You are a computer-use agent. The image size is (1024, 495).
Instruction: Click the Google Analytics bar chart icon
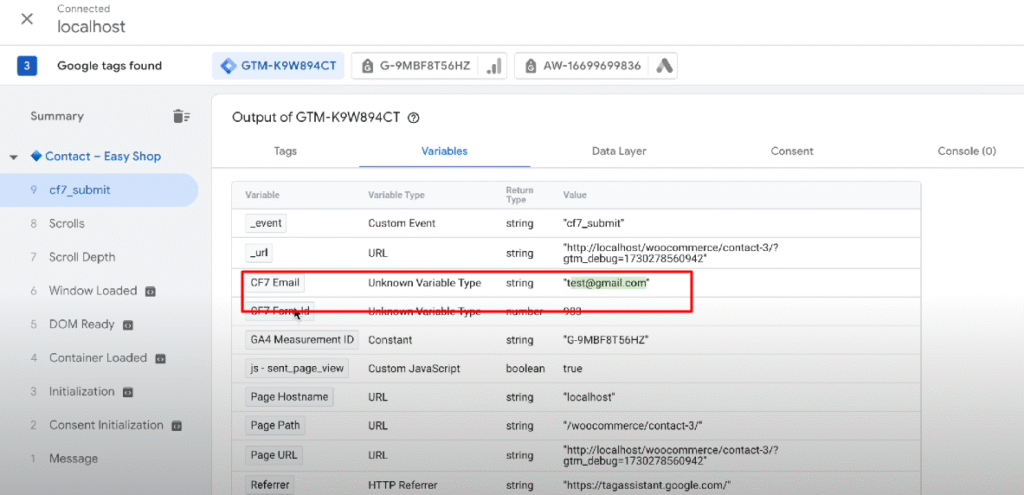[x=494, y=66]
